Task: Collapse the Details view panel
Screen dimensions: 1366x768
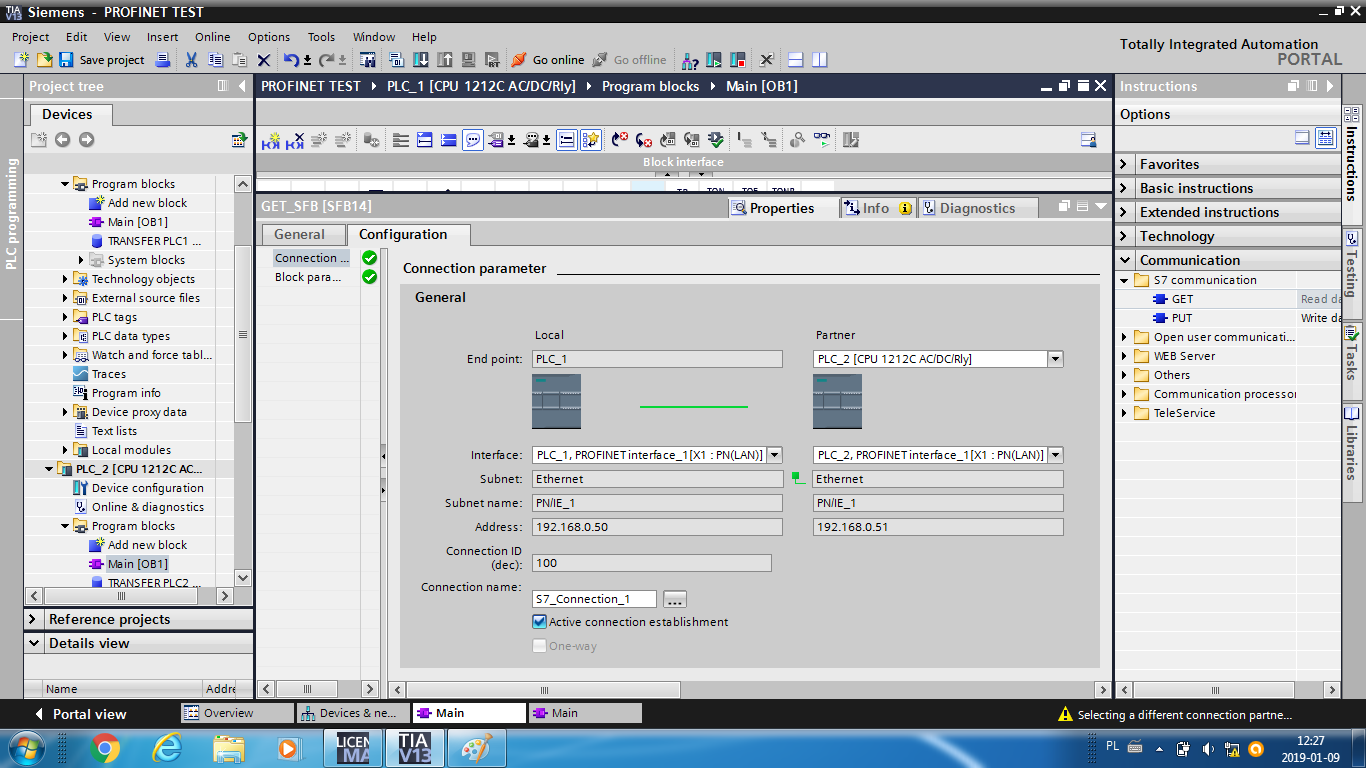Action: tap(33, 643)
